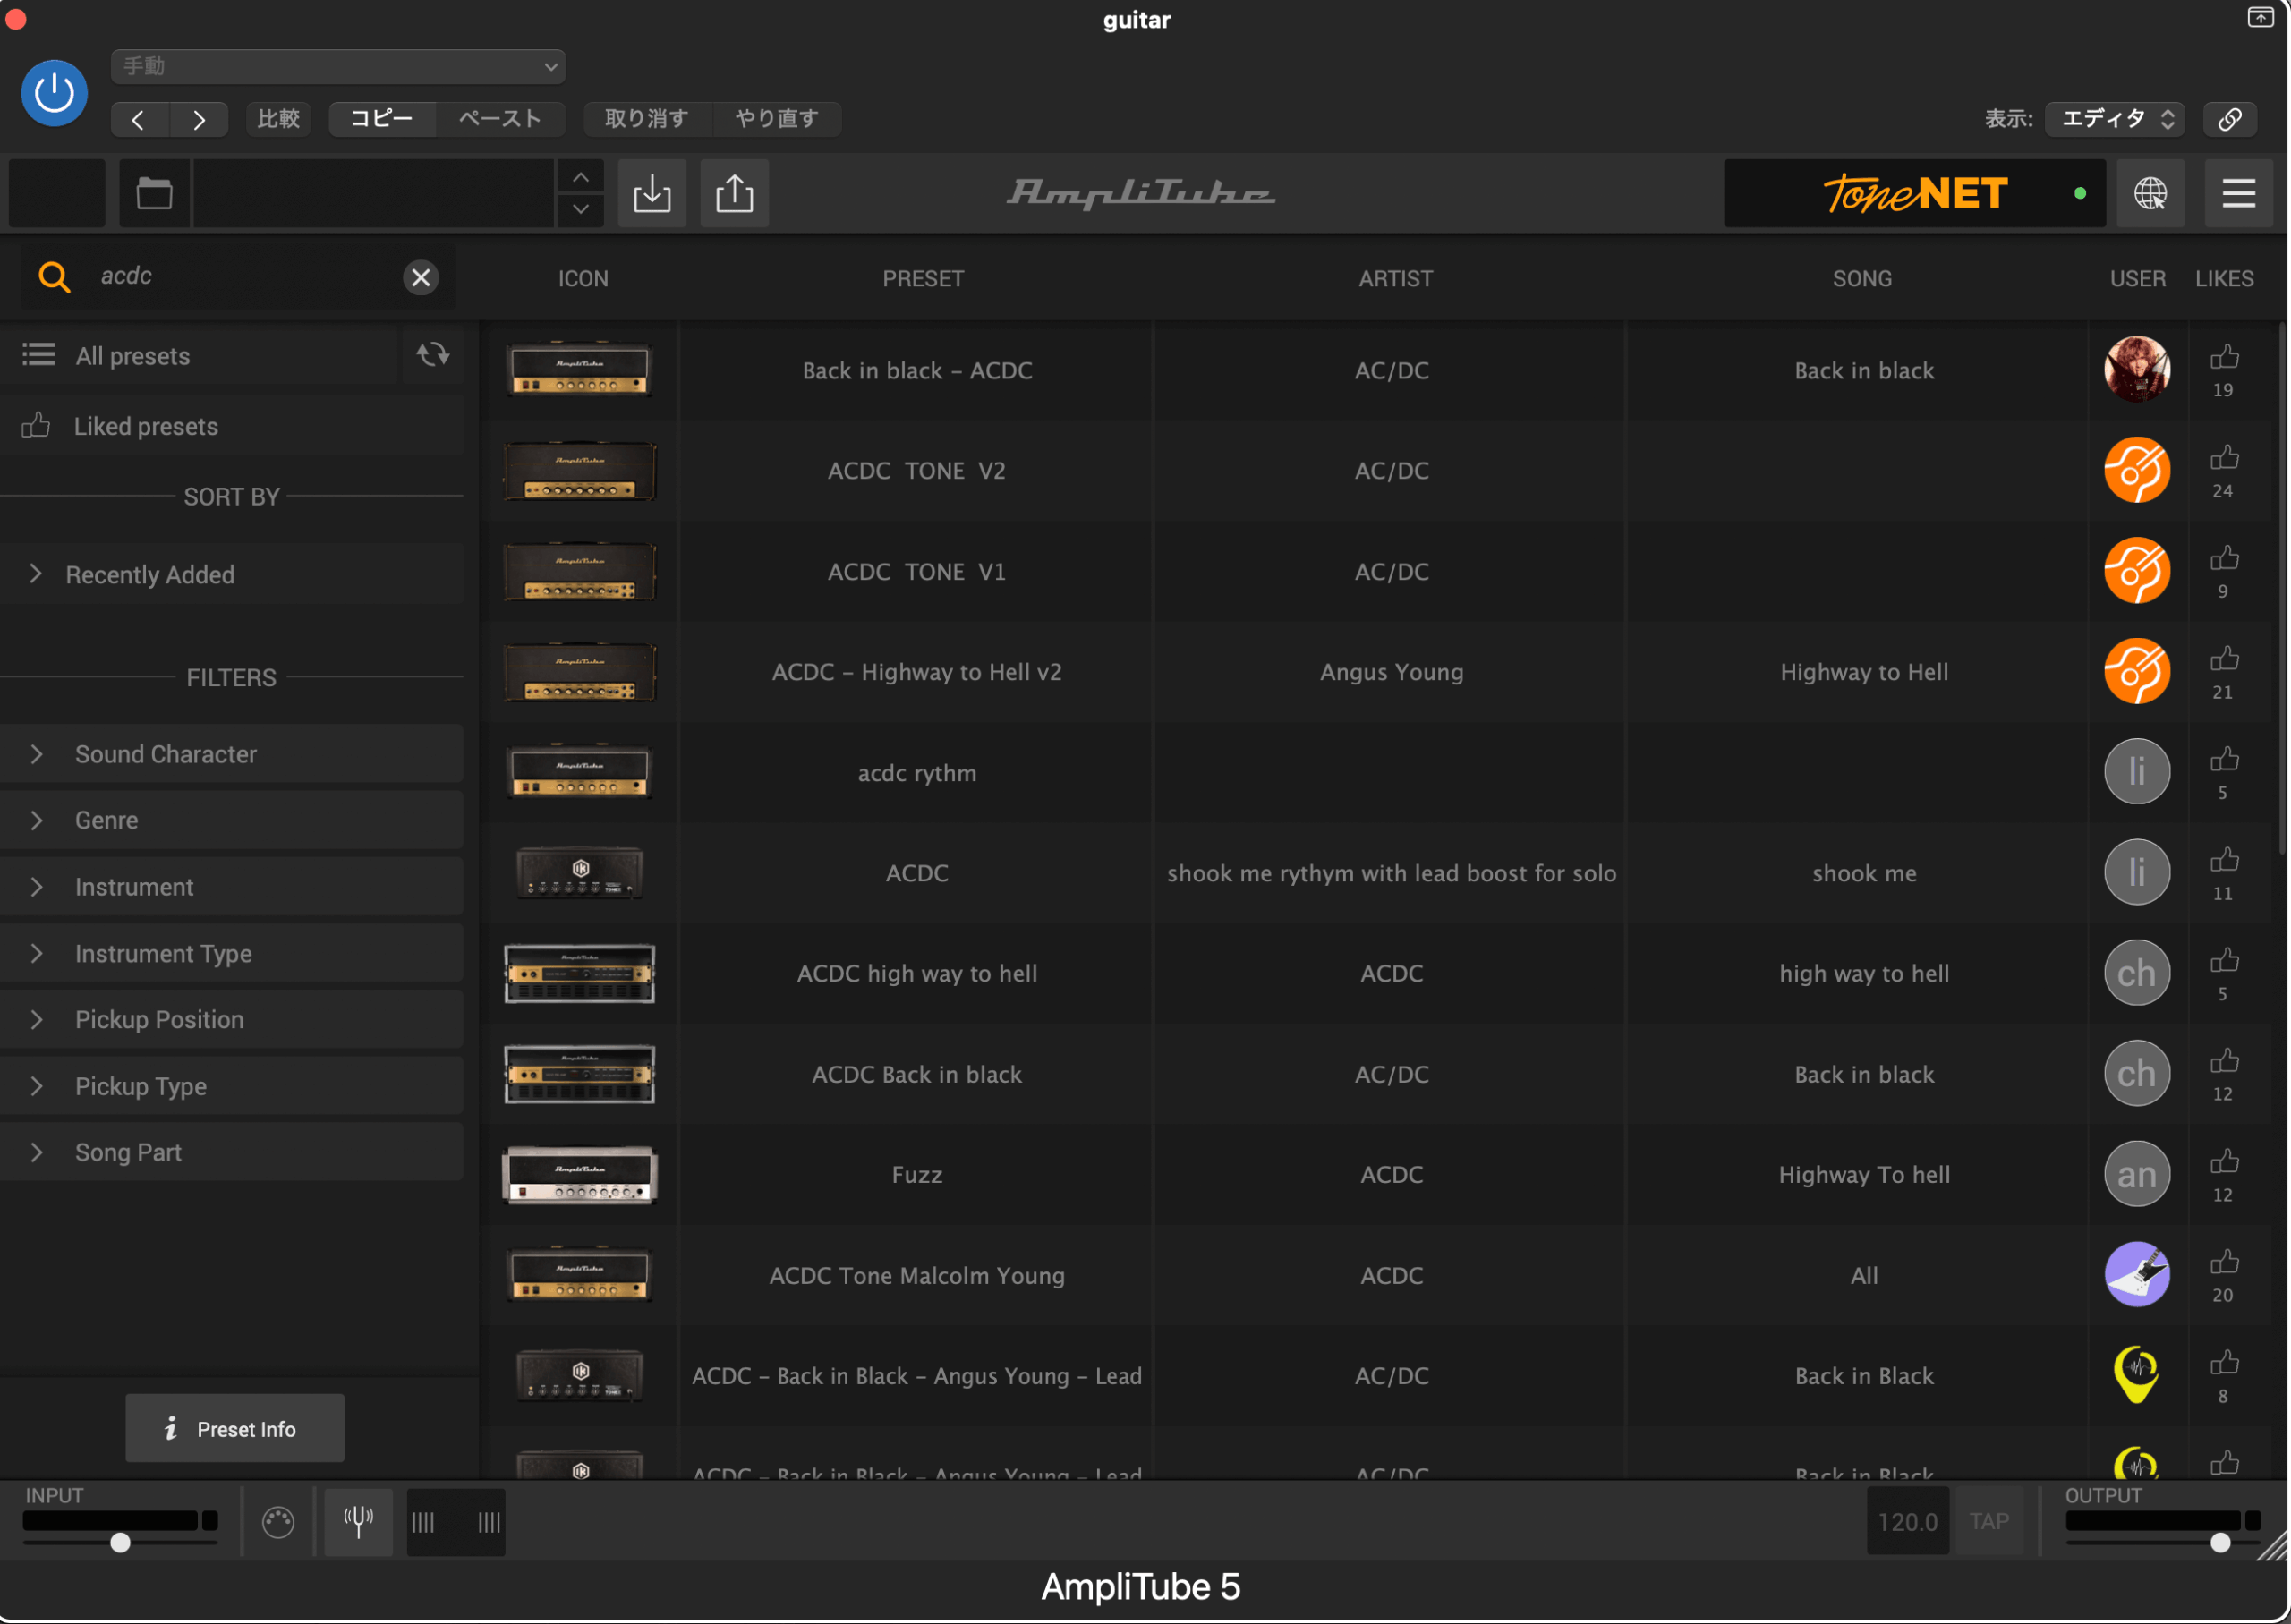
Task: Open MIDI settings via the MIDI connector icon
Action: 278,1521
